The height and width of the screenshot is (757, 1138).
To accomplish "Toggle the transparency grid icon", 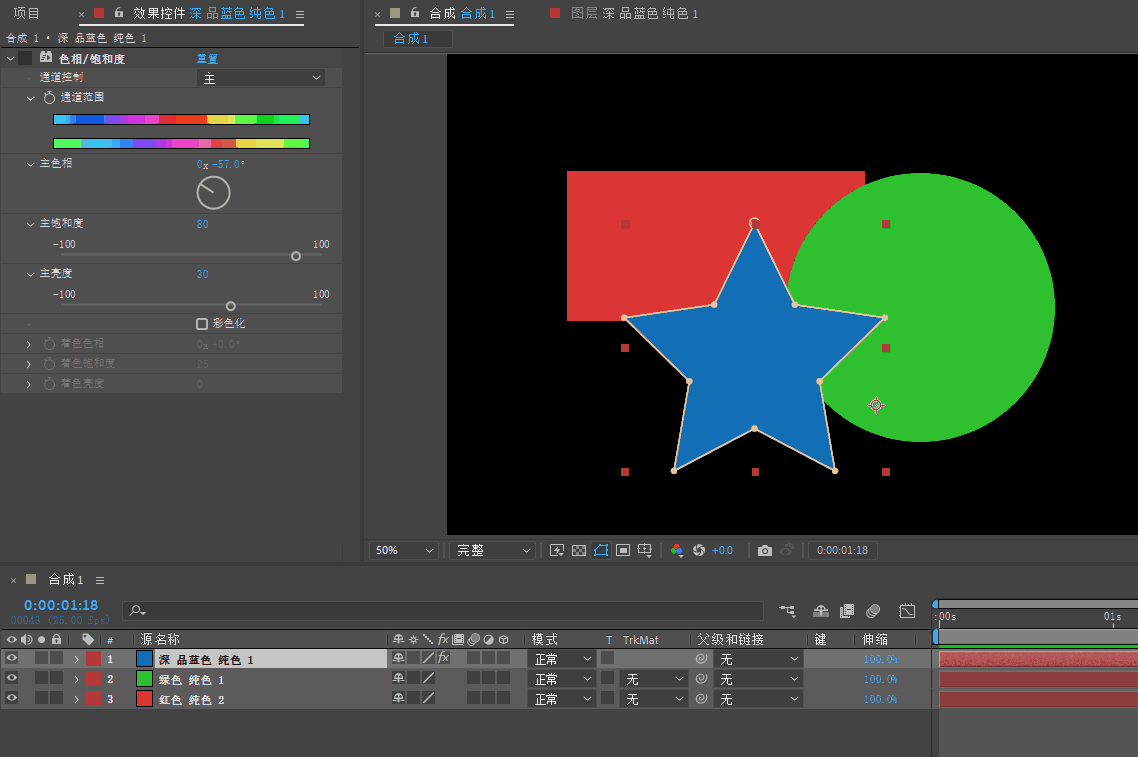I will click(x=579, y=550).
